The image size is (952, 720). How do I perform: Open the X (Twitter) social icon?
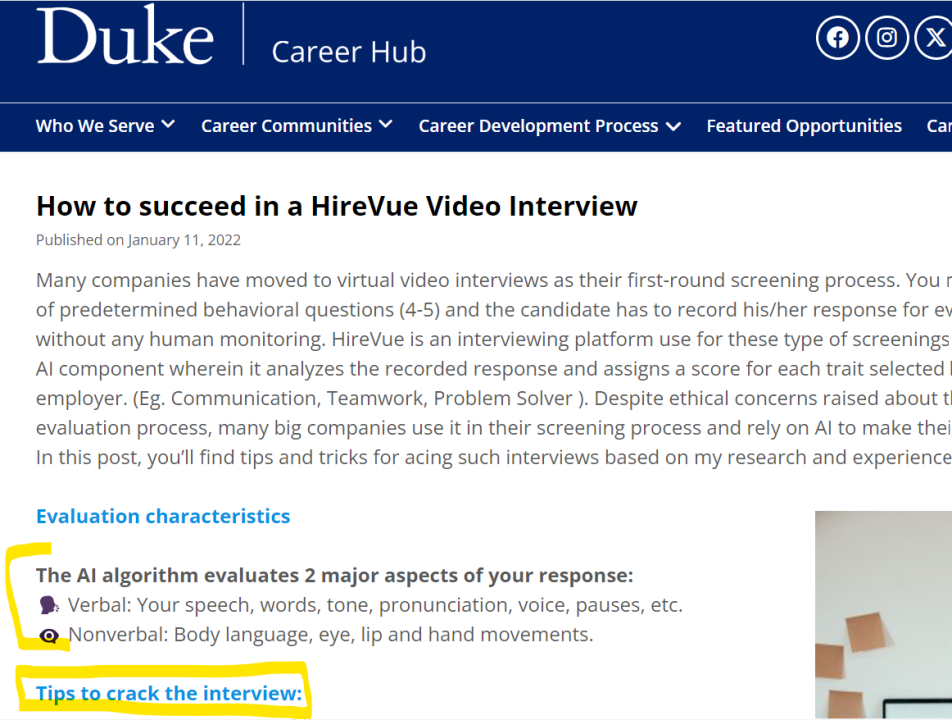934,38
